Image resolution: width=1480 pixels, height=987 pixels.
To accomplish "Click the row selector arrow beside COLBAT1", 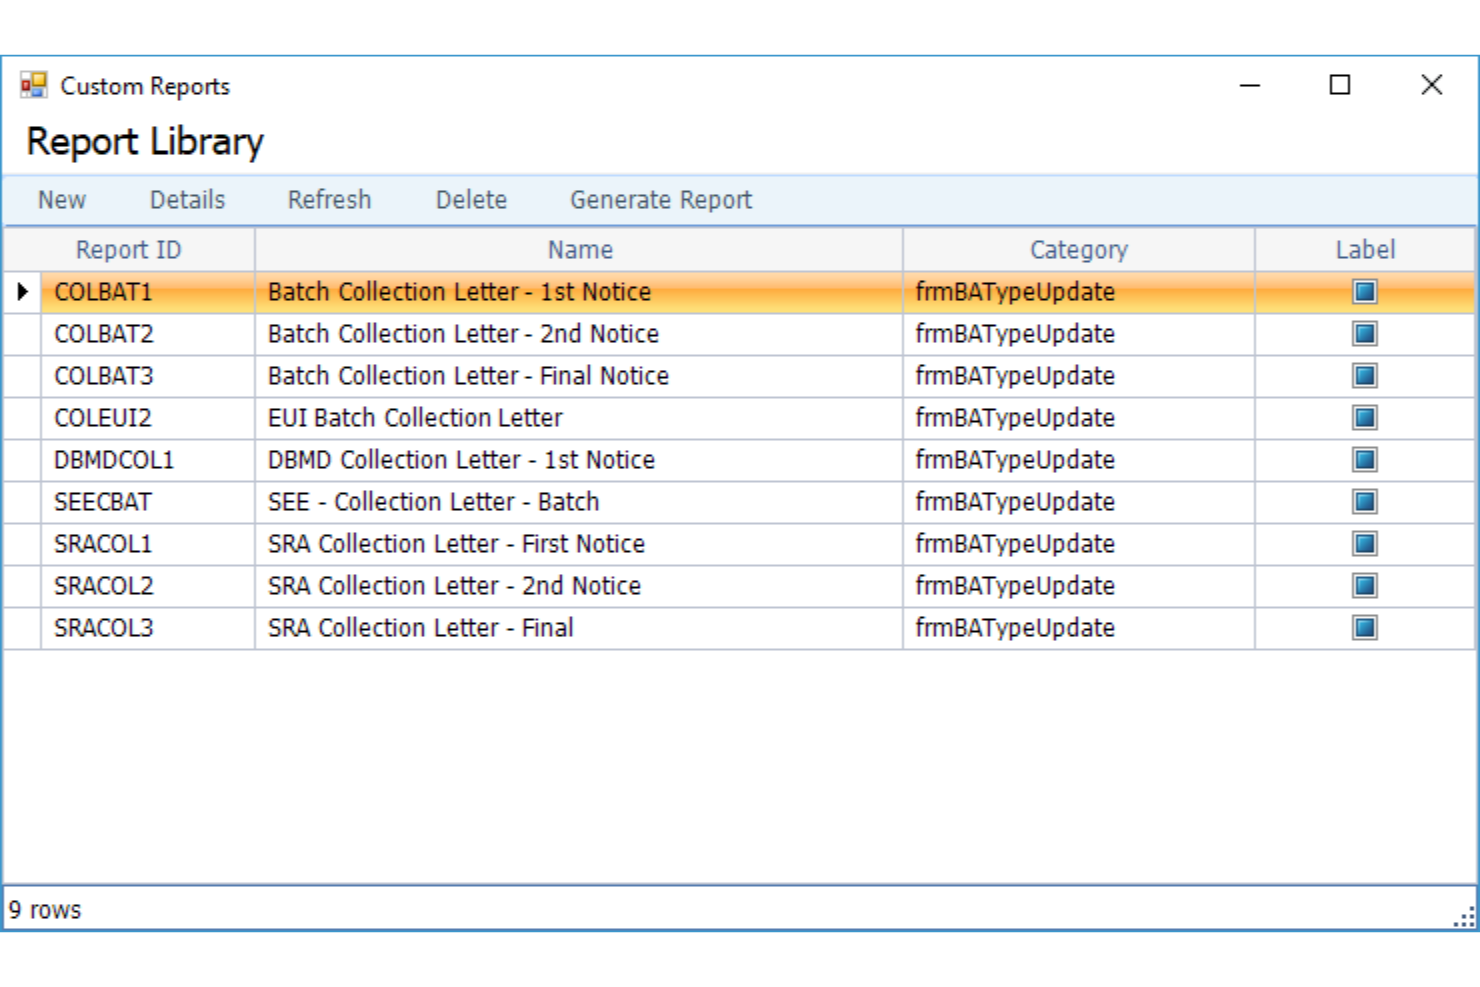I will coord(22,292).
